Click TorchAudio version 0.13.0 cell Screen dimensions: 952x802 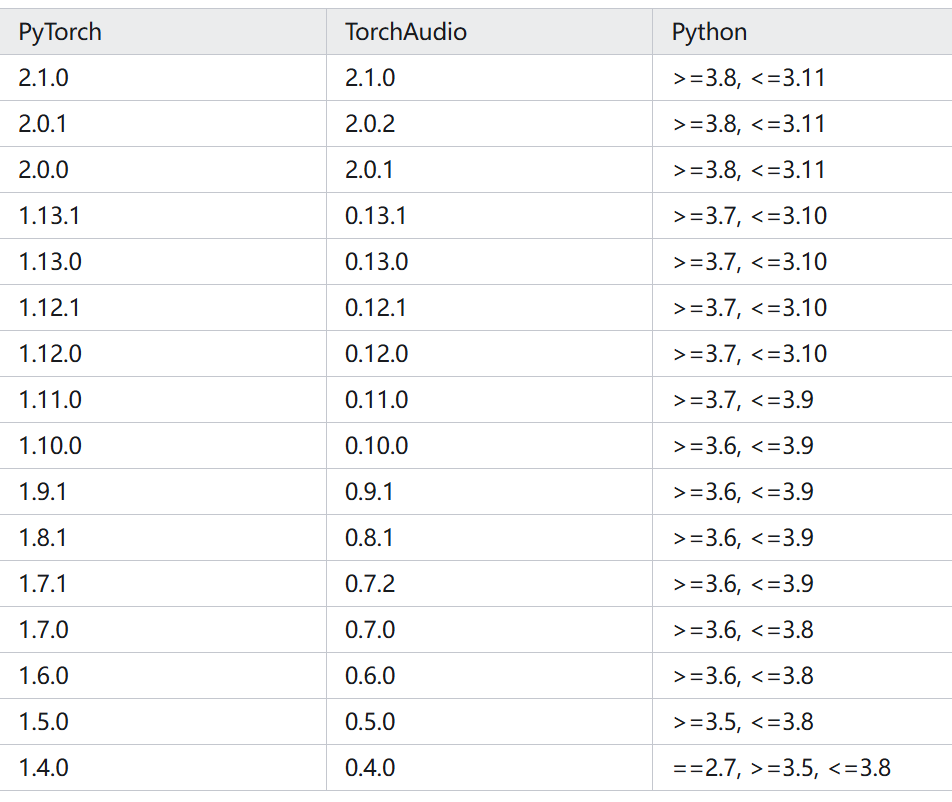point(489,262)
